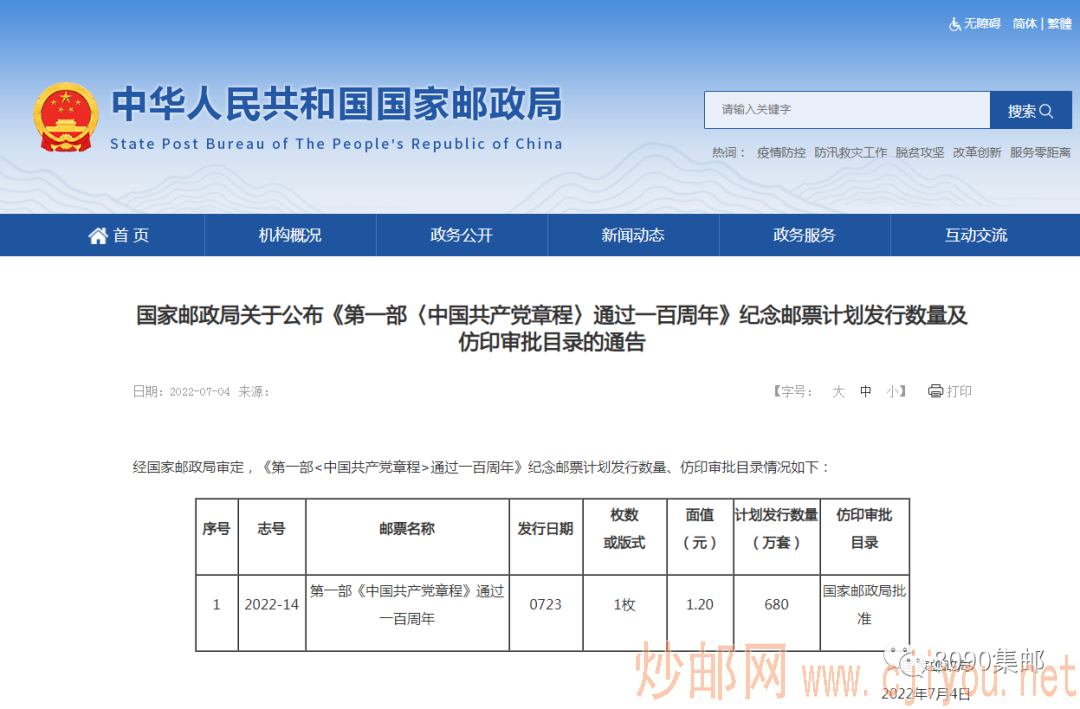Click the article headline text
This screenshot has width=1080, height=709.
click(x=552, y=328)
